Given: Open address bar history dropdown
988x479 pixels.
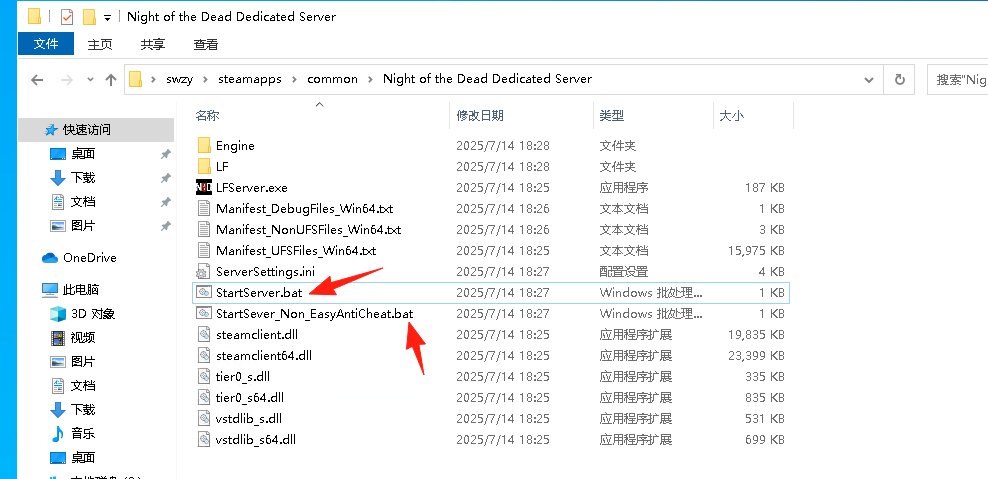Looking at the screenshot, I should click(869, 79).
